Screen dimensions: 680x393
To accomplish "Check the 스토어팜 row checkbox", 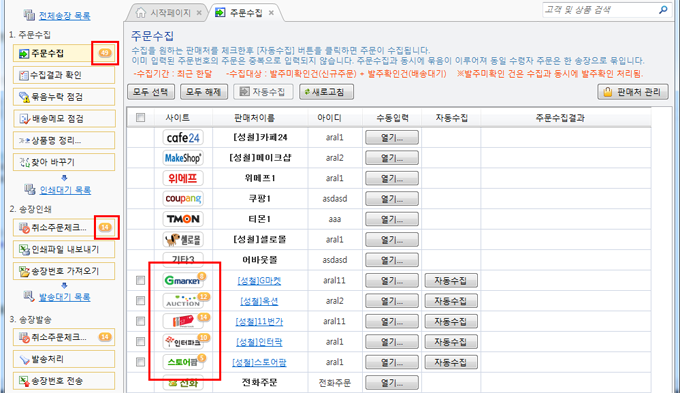I will pyautogui.click(x=141, y=362).
